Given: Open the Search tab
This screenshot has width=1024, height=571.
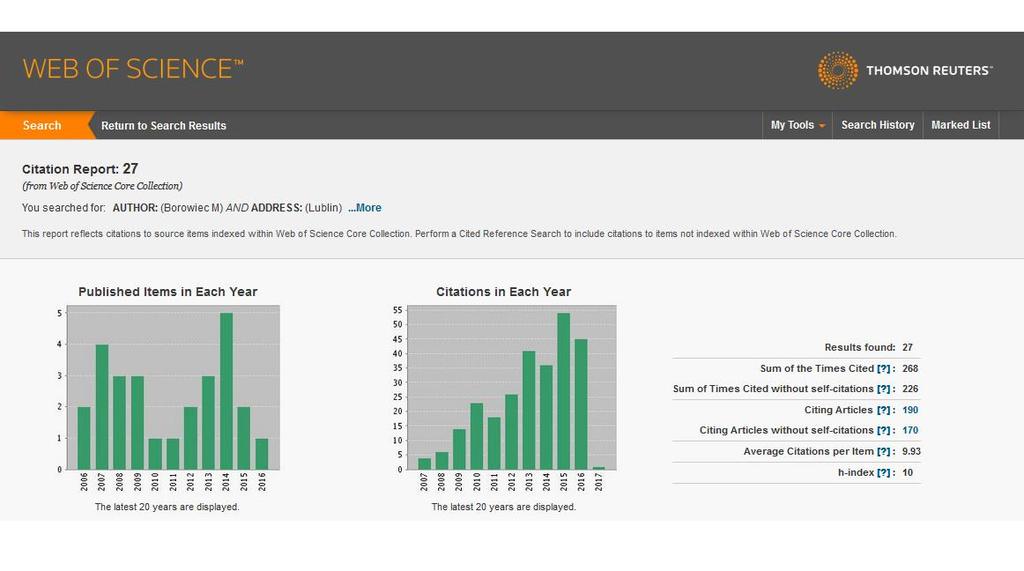Looking at the screenshot, I should tap(42, 125).
